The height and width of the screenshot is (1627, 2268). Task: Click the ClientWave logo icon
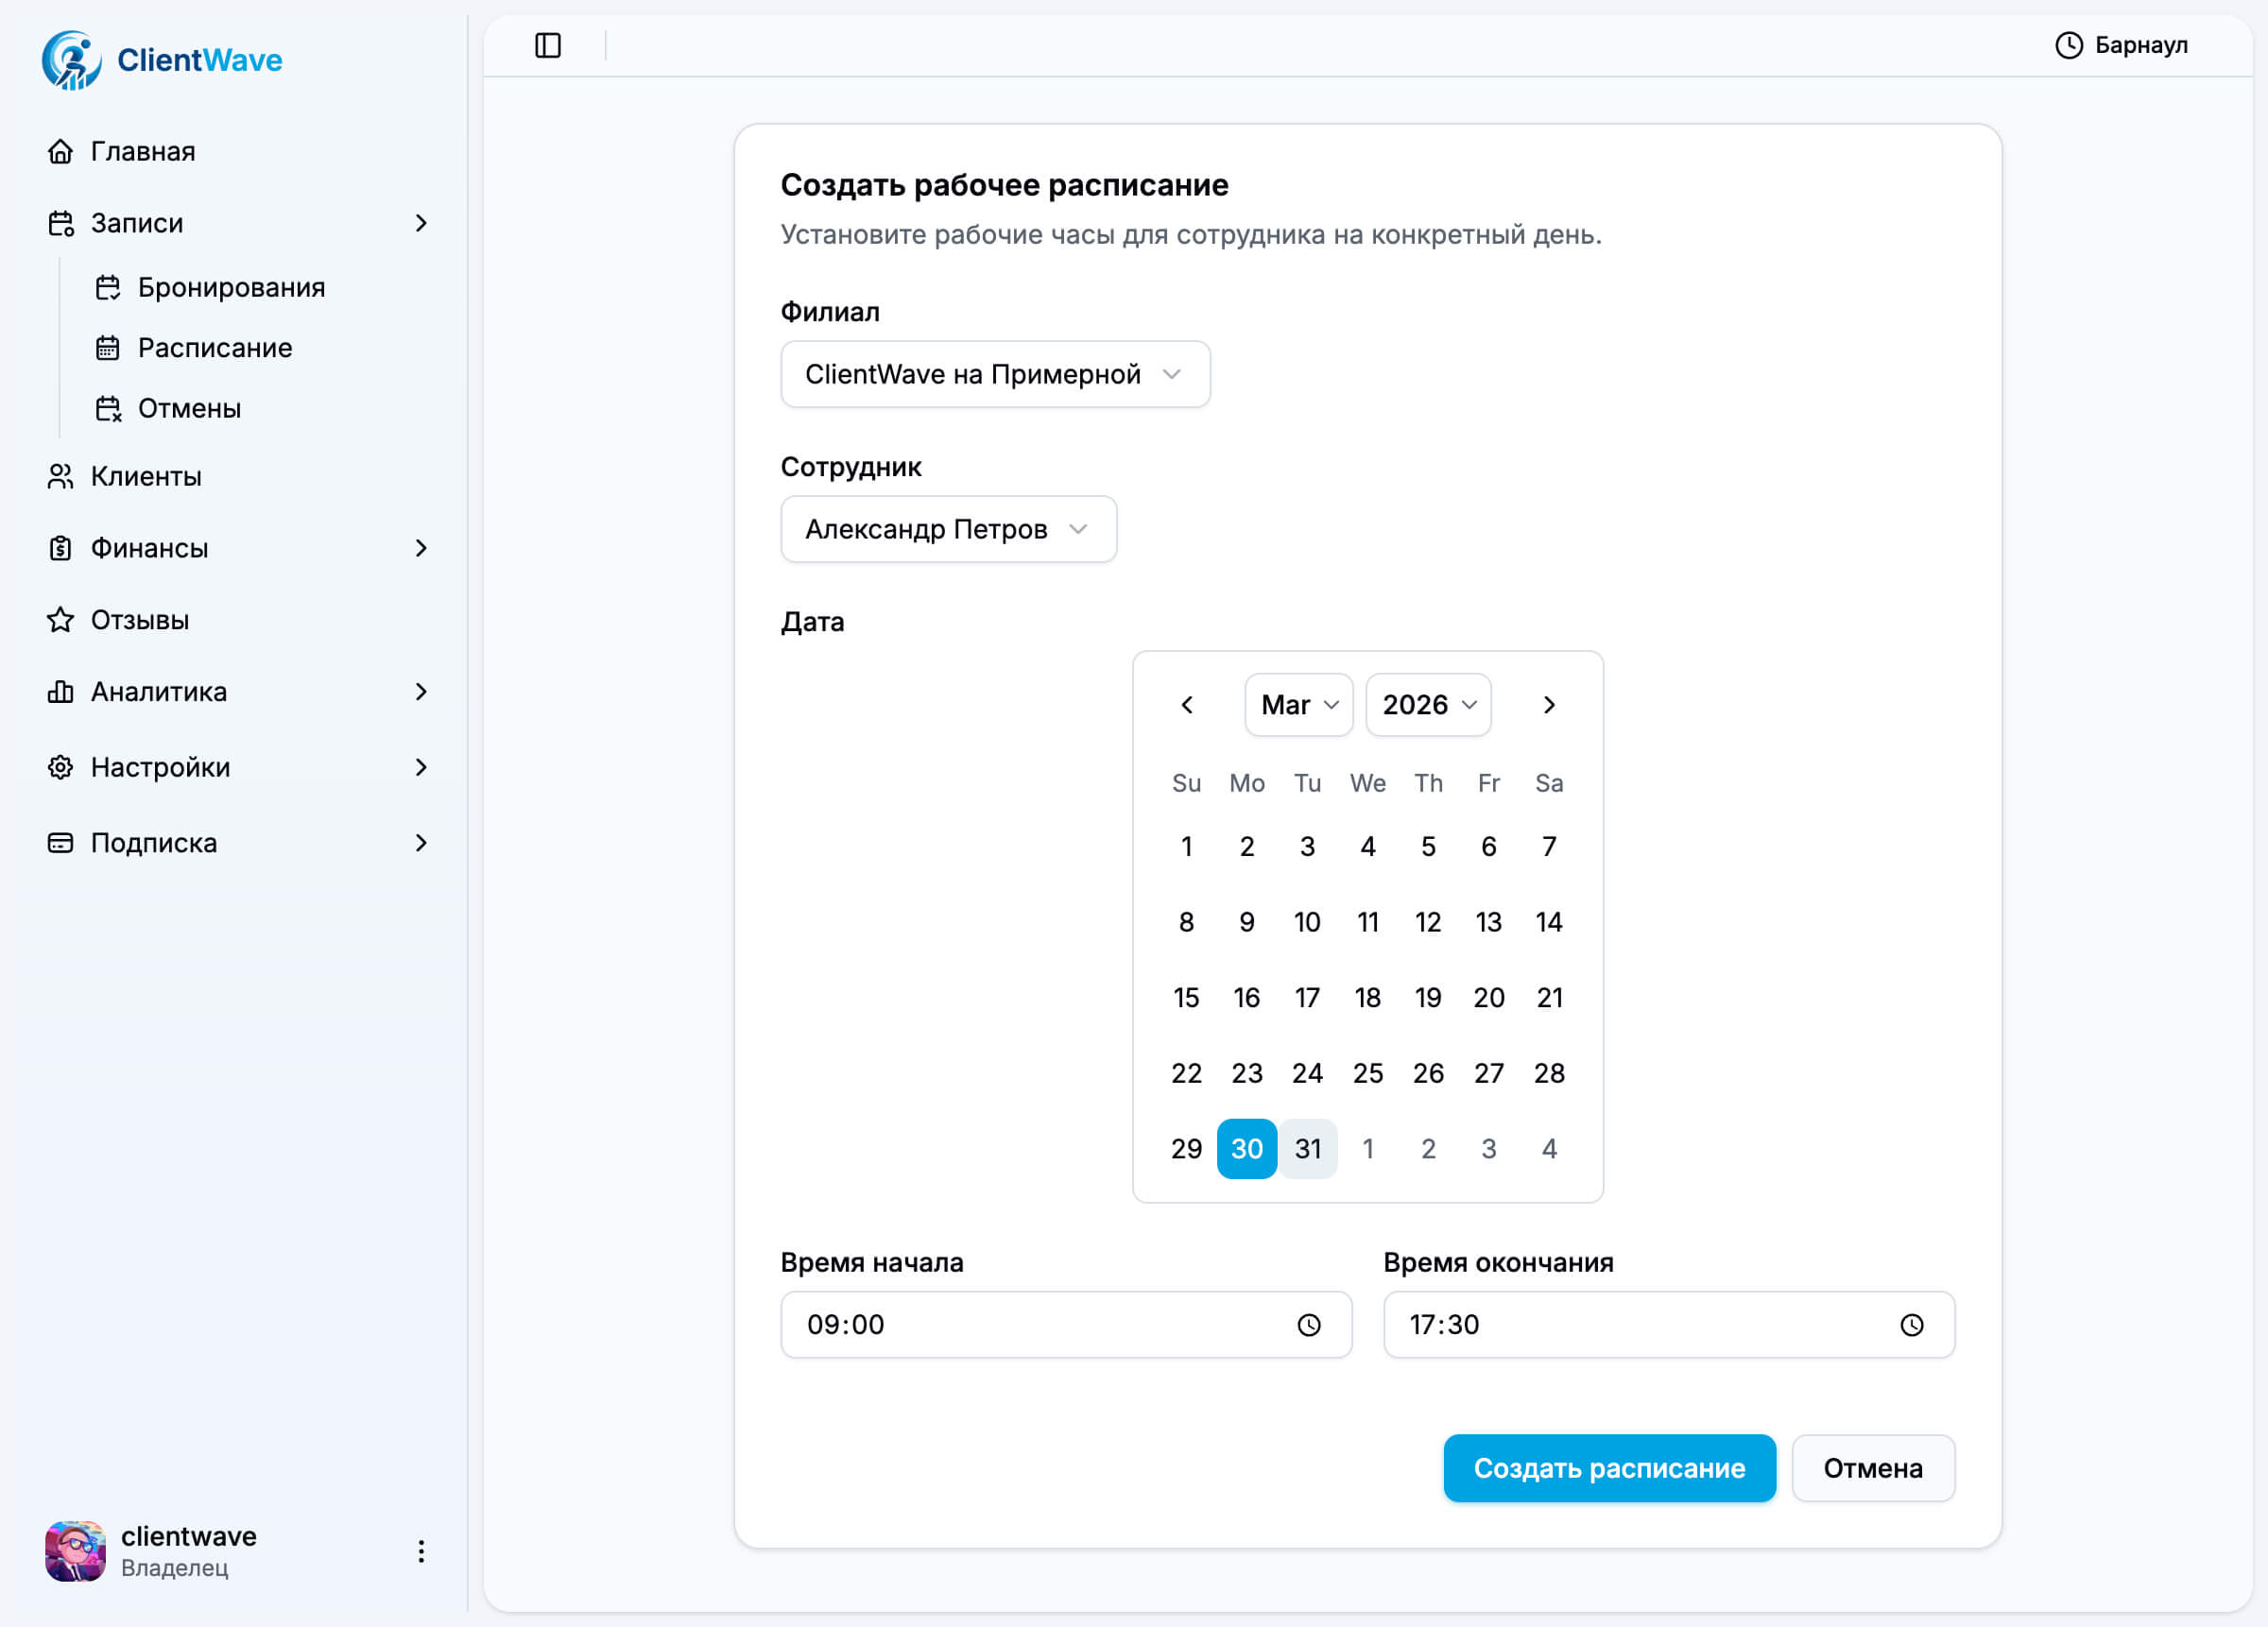coord(71,60)
